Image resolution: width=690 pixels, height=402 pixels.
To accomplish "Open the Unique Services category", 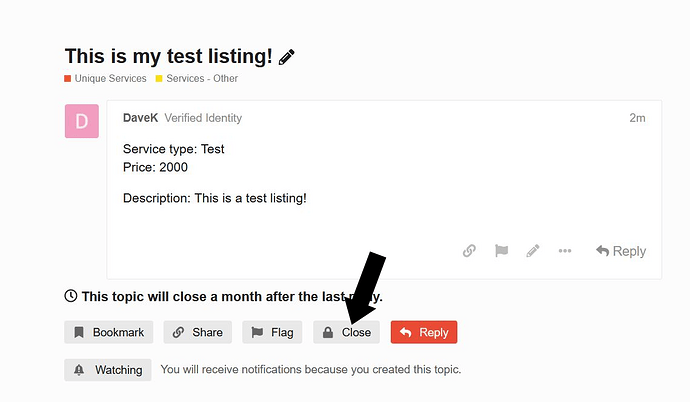I will pyautogui.click(x=110, y=78).
